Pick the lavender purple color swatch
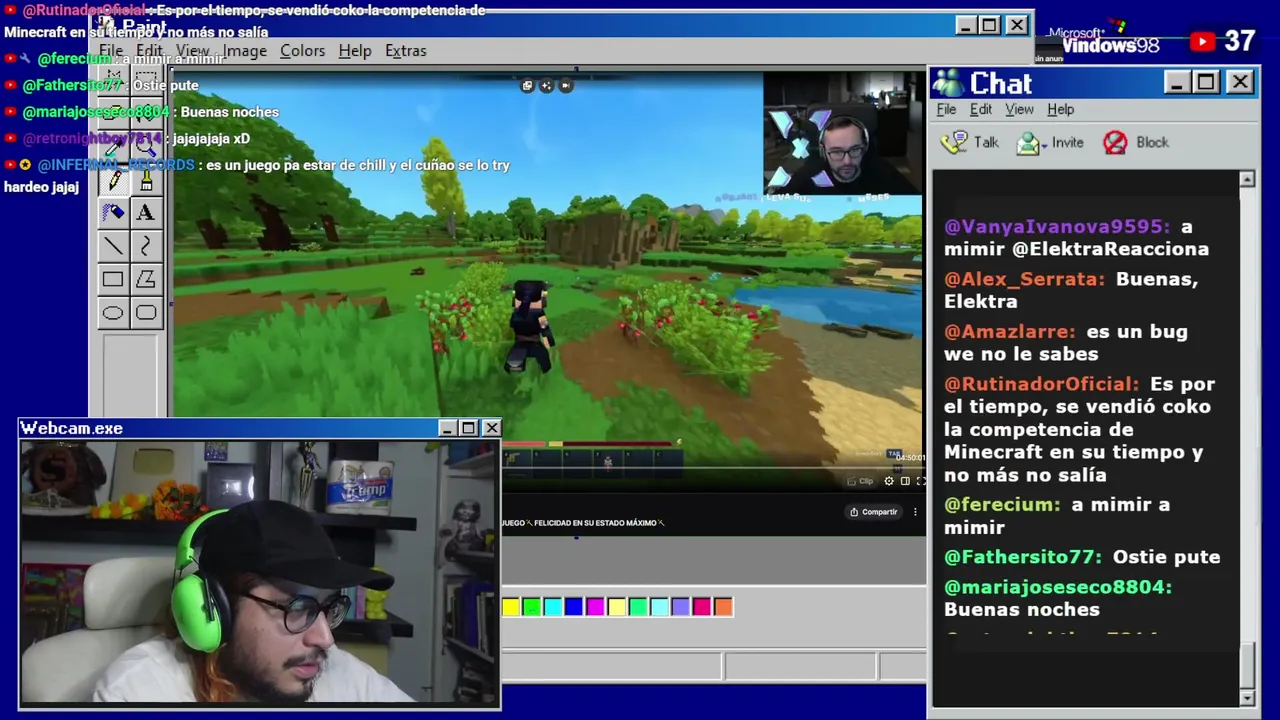1280x720 pixels. [x=680, y=607]
